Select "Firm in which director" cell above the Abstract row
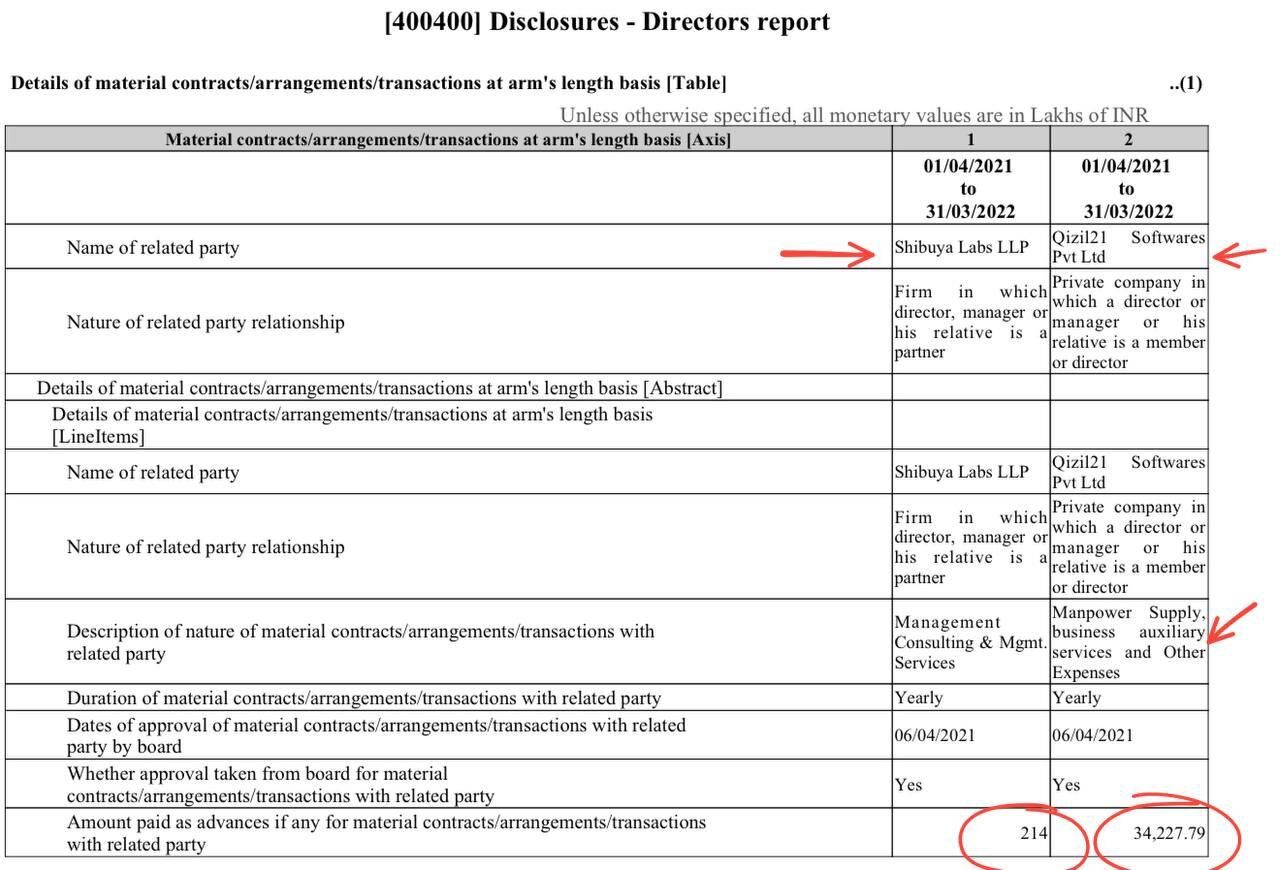 click(x=970, y=322)
